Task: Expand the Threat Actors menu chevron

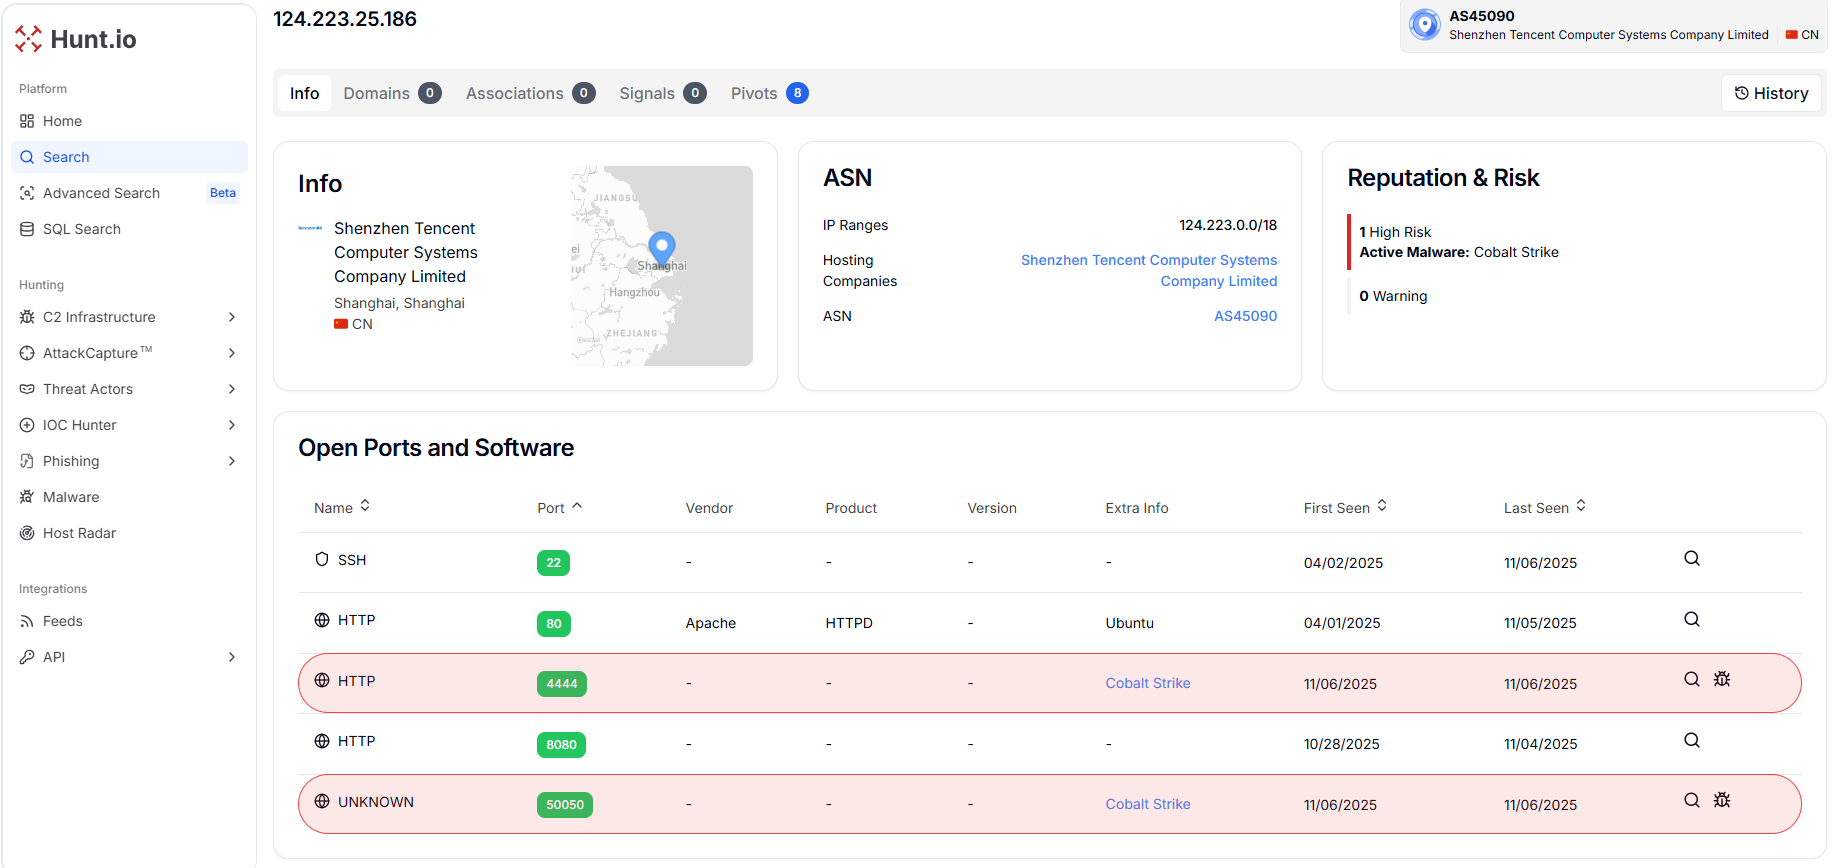Action: [232, 389]
